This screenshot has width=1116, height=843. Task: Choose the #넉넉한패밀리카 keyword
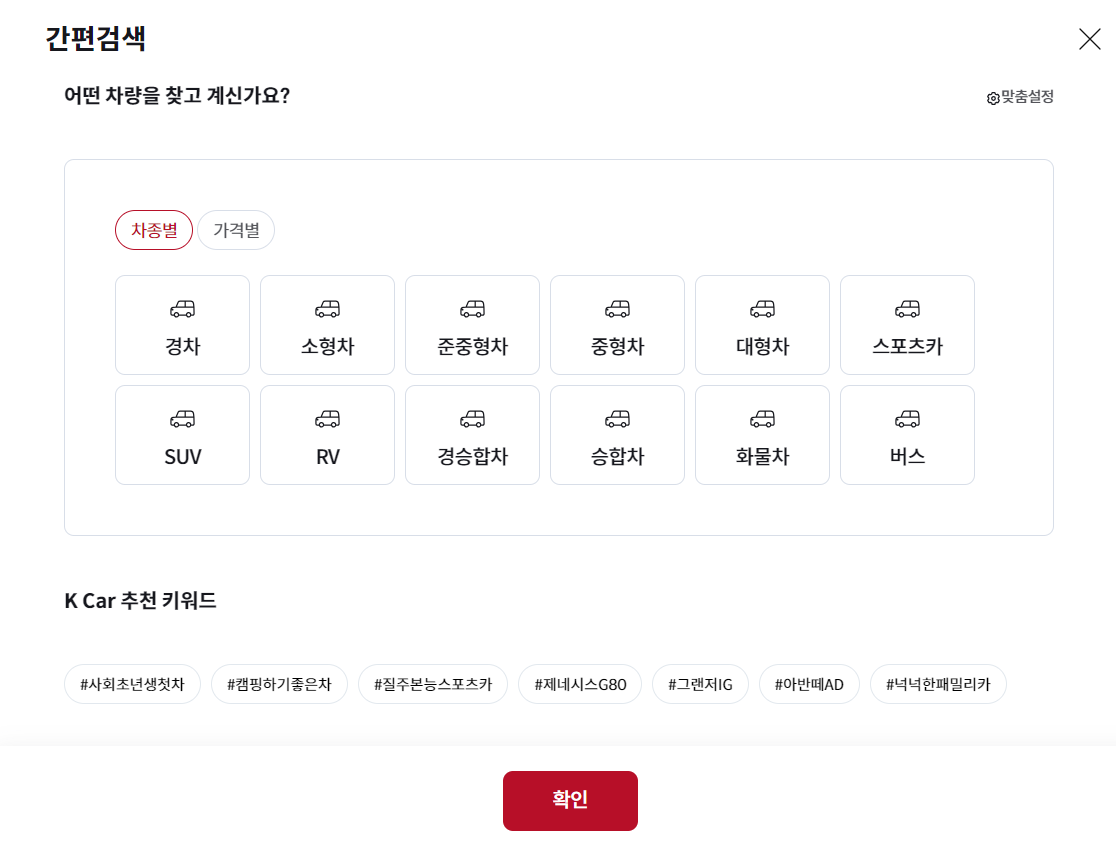pos(938,684)
